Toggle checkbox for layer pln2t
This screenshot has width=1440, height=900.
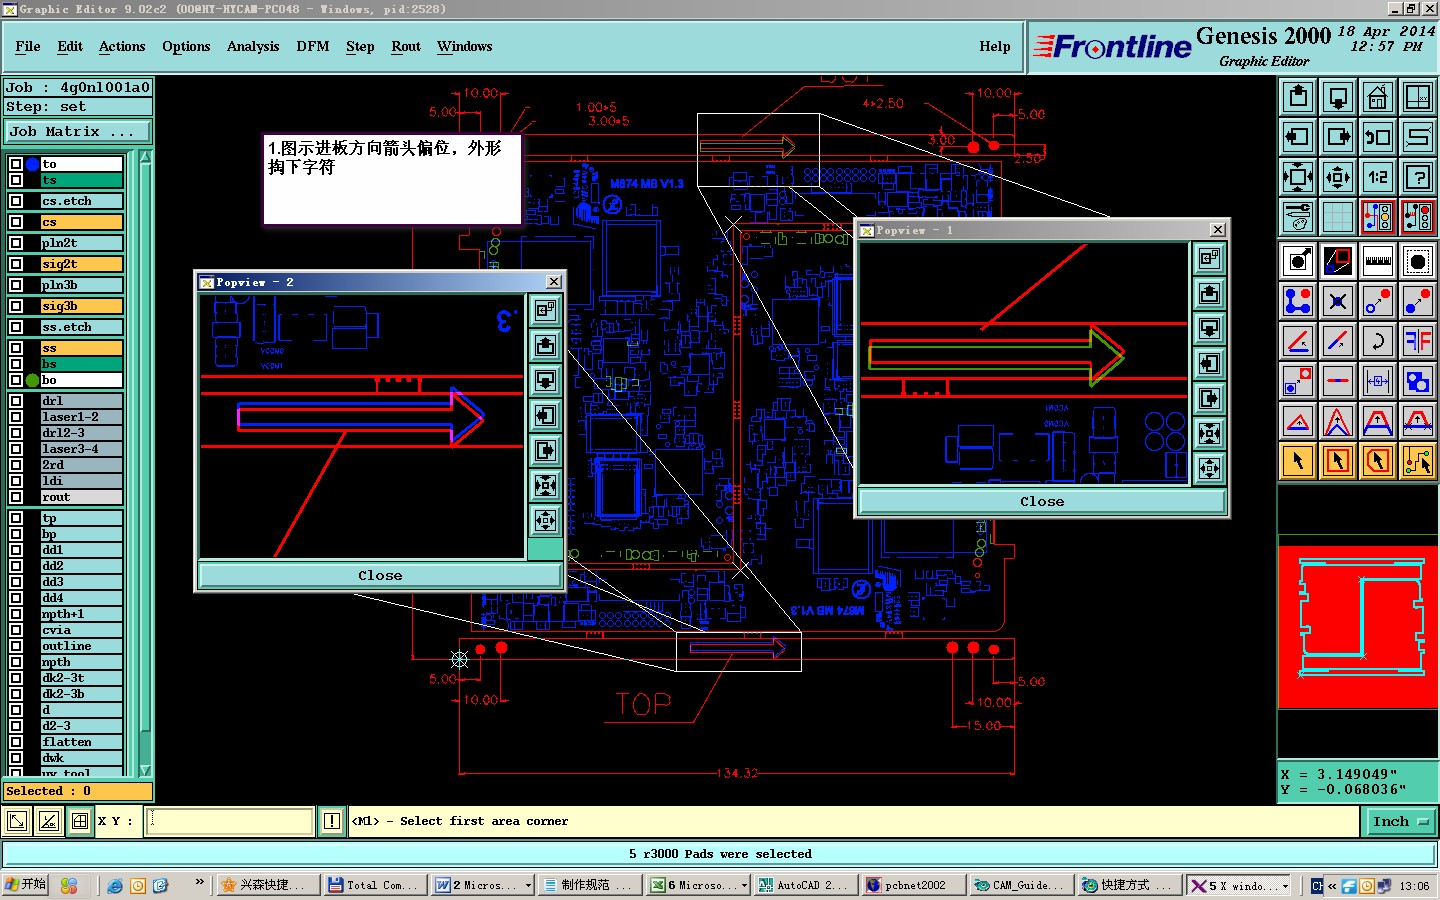[16, 243]
